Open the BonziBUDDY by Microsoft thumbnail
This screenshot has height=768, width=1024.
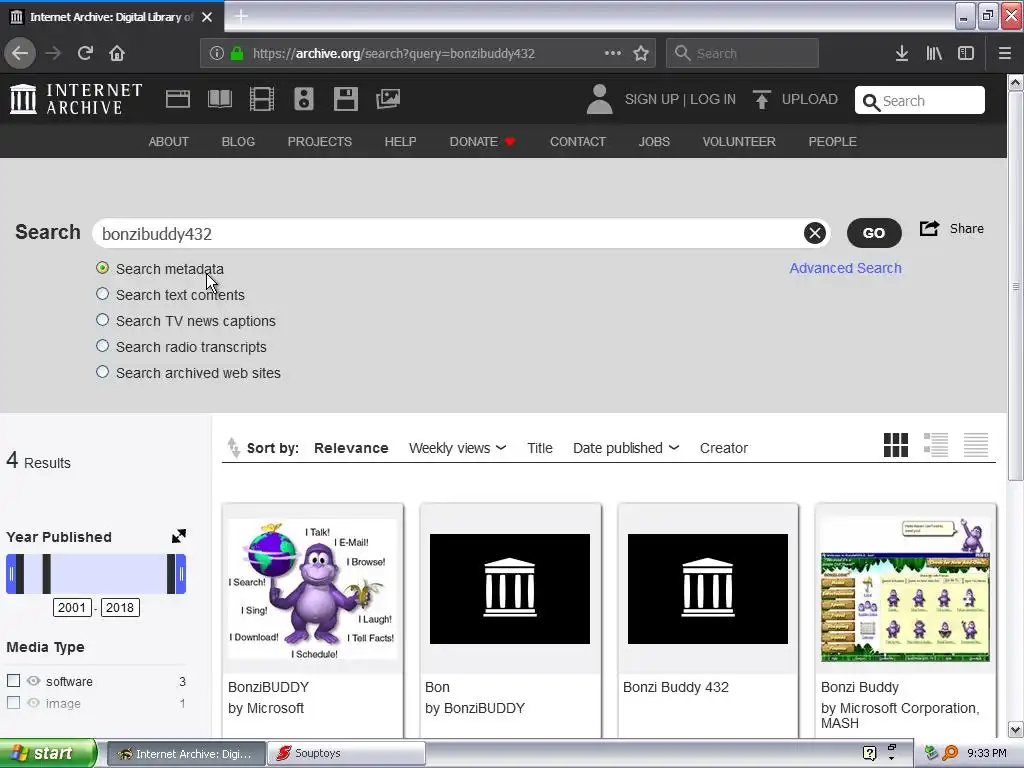point(312,588)
